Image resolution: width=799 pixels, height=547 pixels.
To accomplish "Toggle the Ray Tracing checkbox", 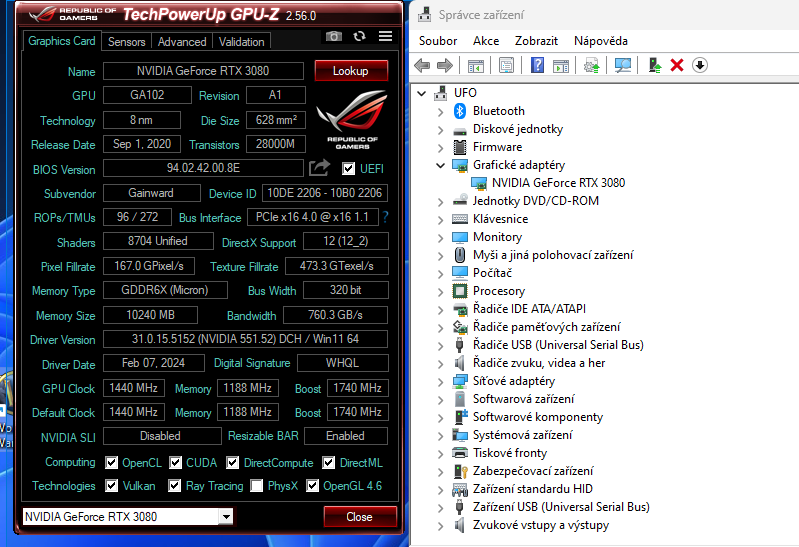I will pos(174,486).
